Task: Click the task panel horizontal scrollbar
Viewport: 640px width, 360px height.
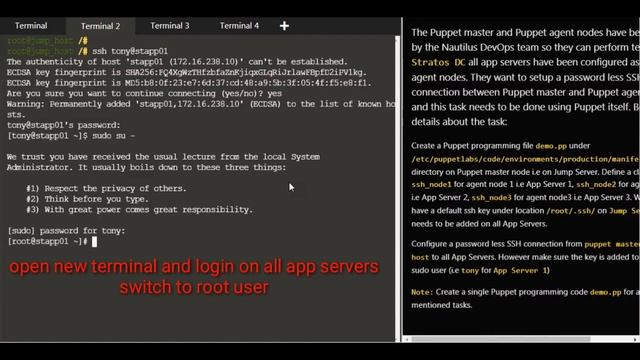Action: (500, 339)
